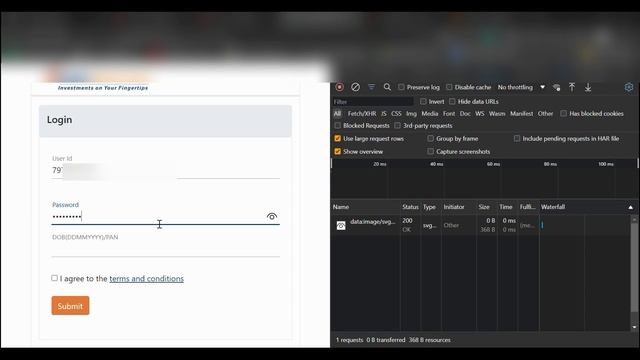Agree to the terms checkbox
This screenshot has height=360, width=640.
click(54, 278)
